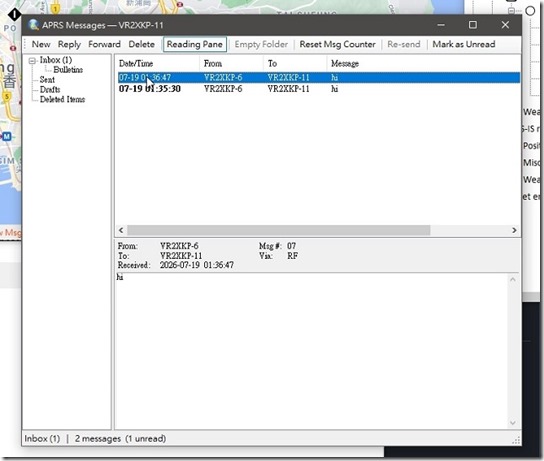Collapse the Inbox tree node
544x461 pixels.
coord(32,61)
